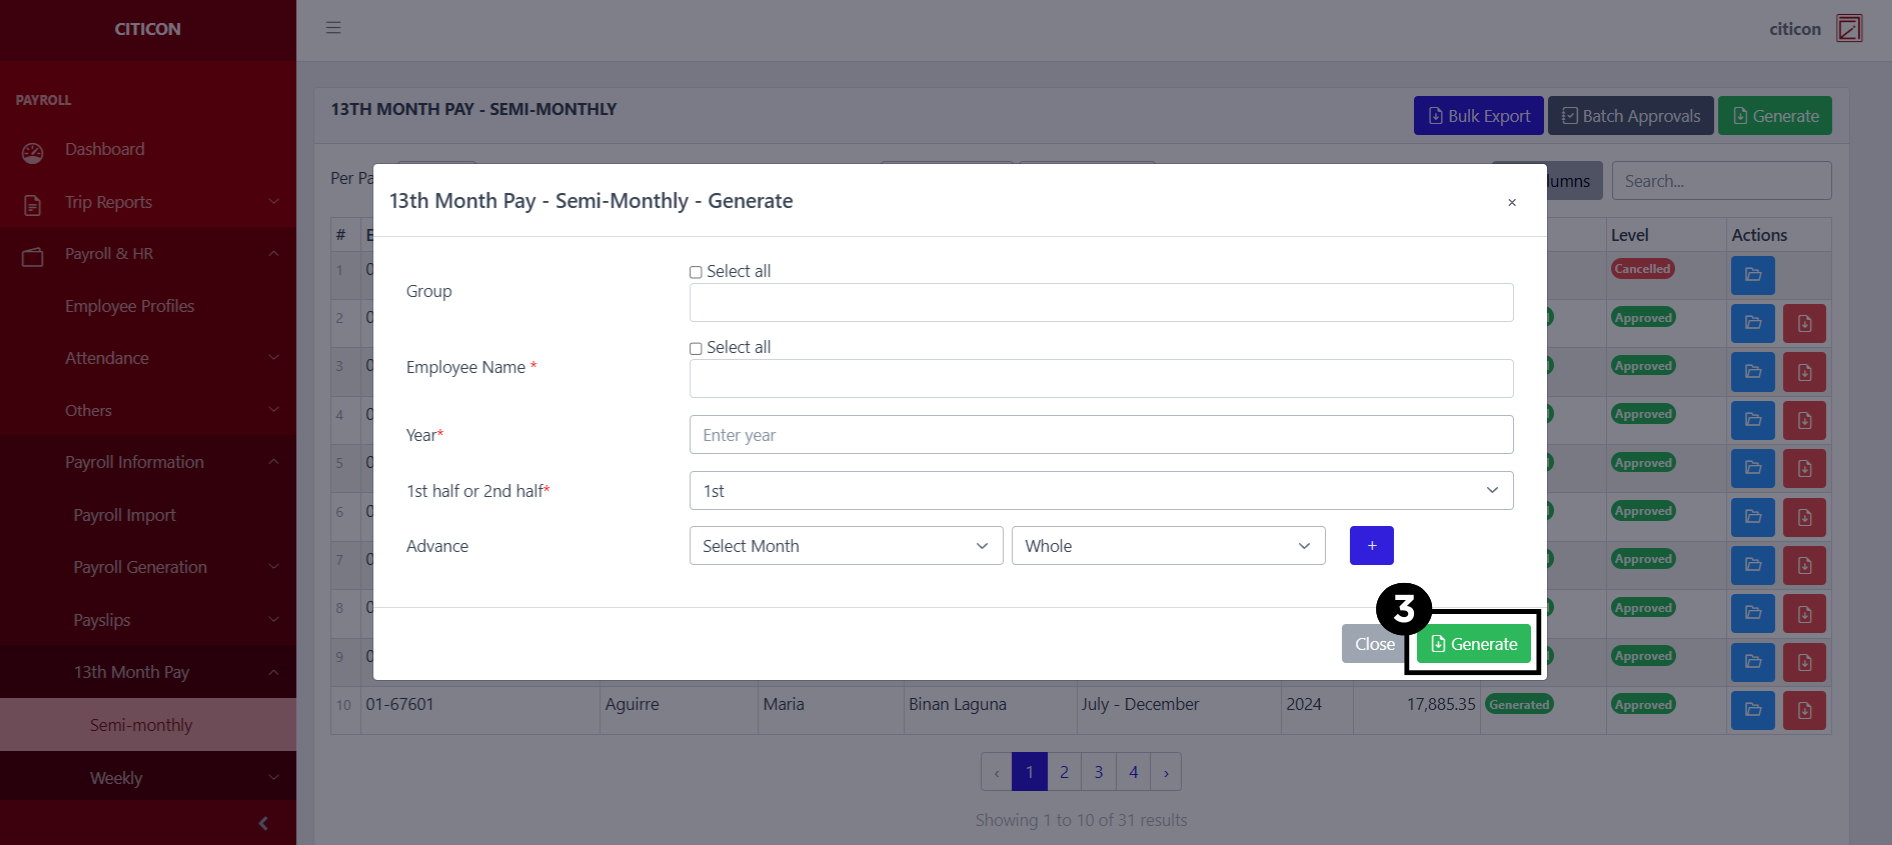Open Payroll Import in sidebar
Image resolution: width=1892 pixels, height=845 pixels.
[124, 515]
